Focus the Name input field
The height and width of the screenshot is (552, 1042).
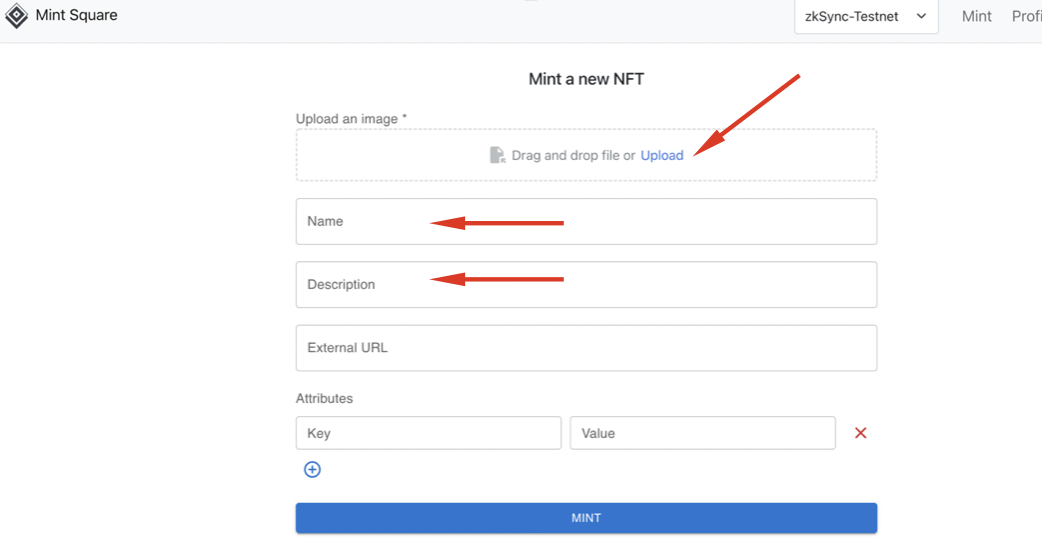[x=586, y=221]
